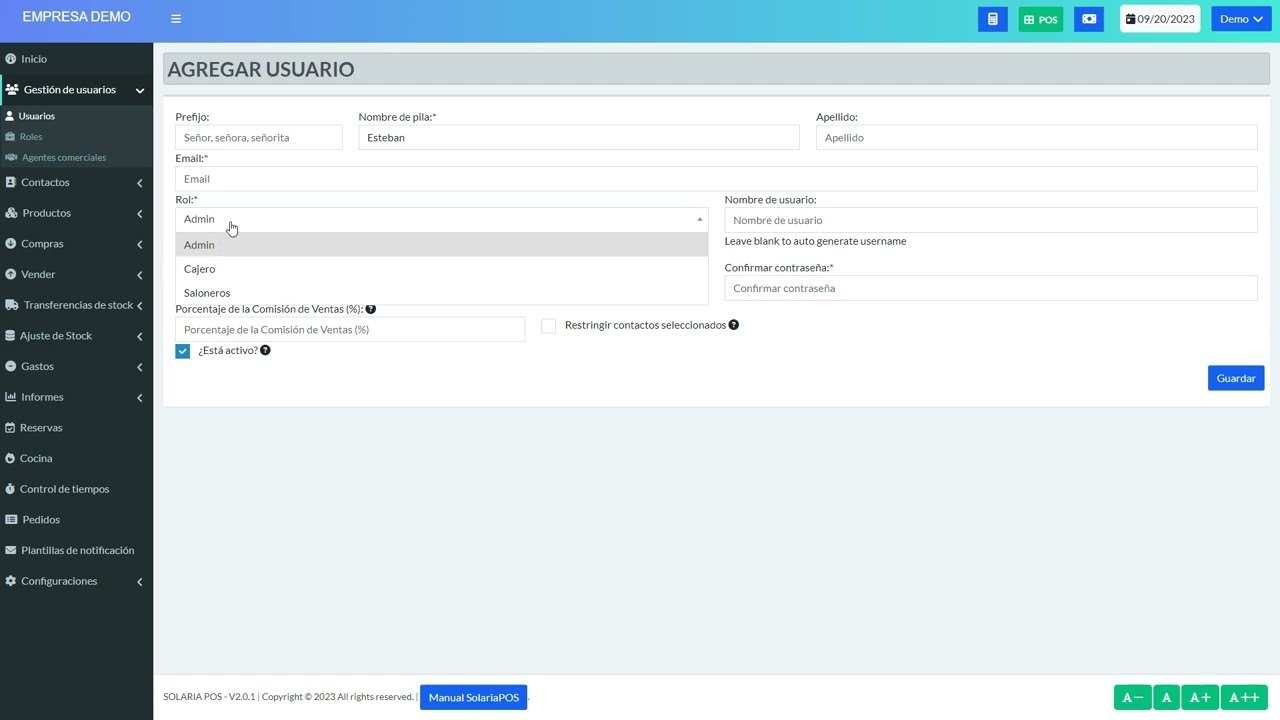1280x720 pixels.
Task: Click the Apellido input field
Action: [x=1037, y=138]
